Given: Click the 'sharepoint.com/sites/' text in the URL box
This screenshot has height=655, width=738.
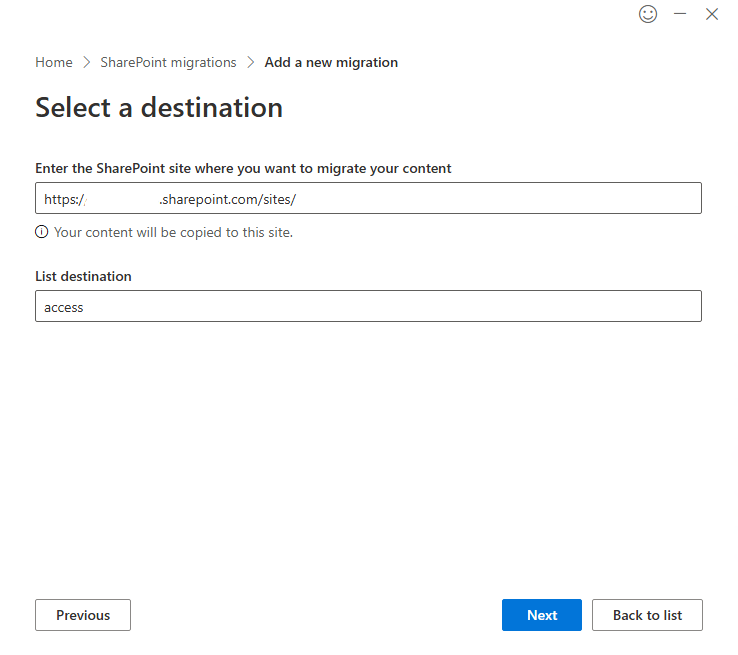Looking at the screenshot, I should [228, 199].
